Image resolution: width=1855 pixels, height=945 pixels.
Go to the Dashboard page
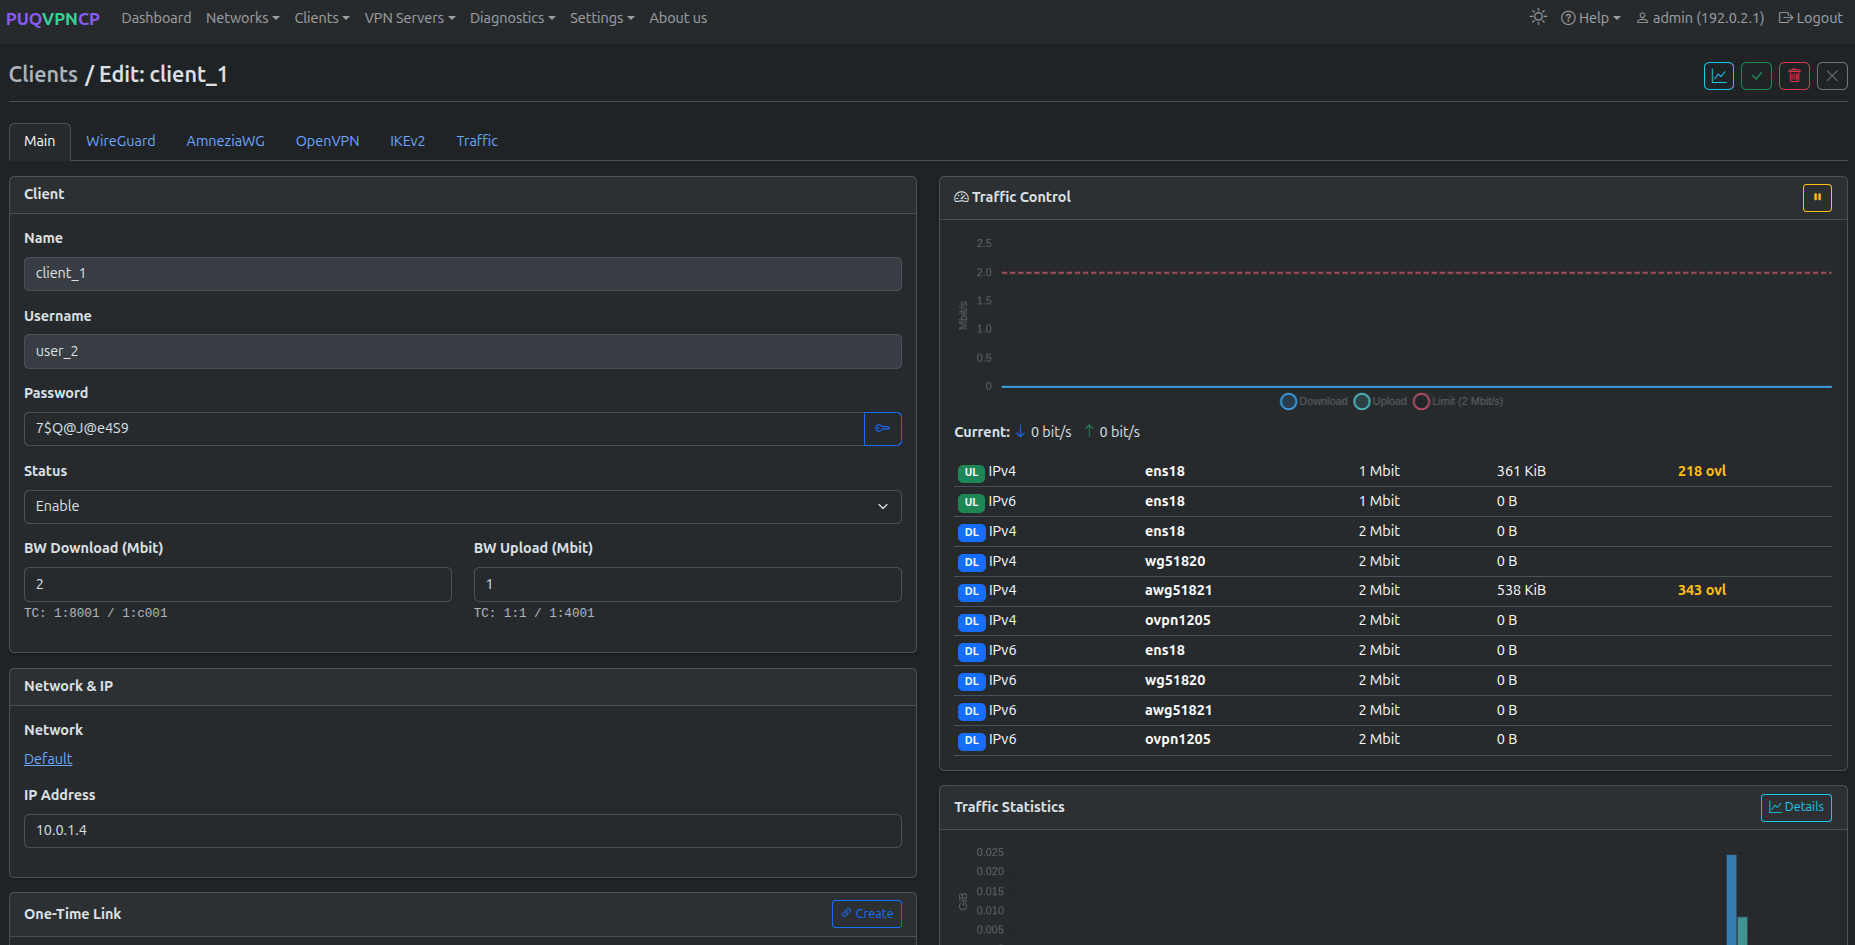[156, 18]
